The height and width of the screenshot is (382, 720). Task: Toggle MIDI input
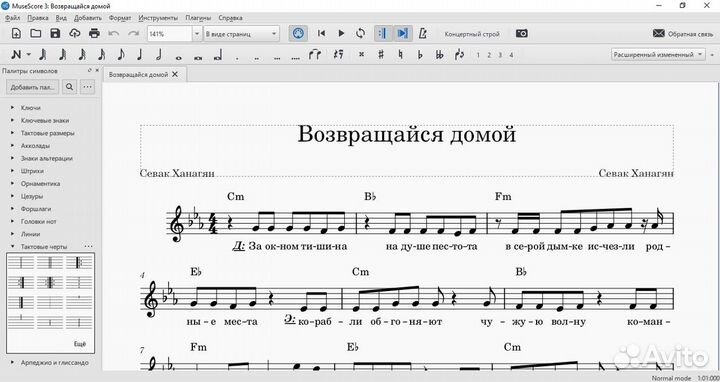(298, 34)
